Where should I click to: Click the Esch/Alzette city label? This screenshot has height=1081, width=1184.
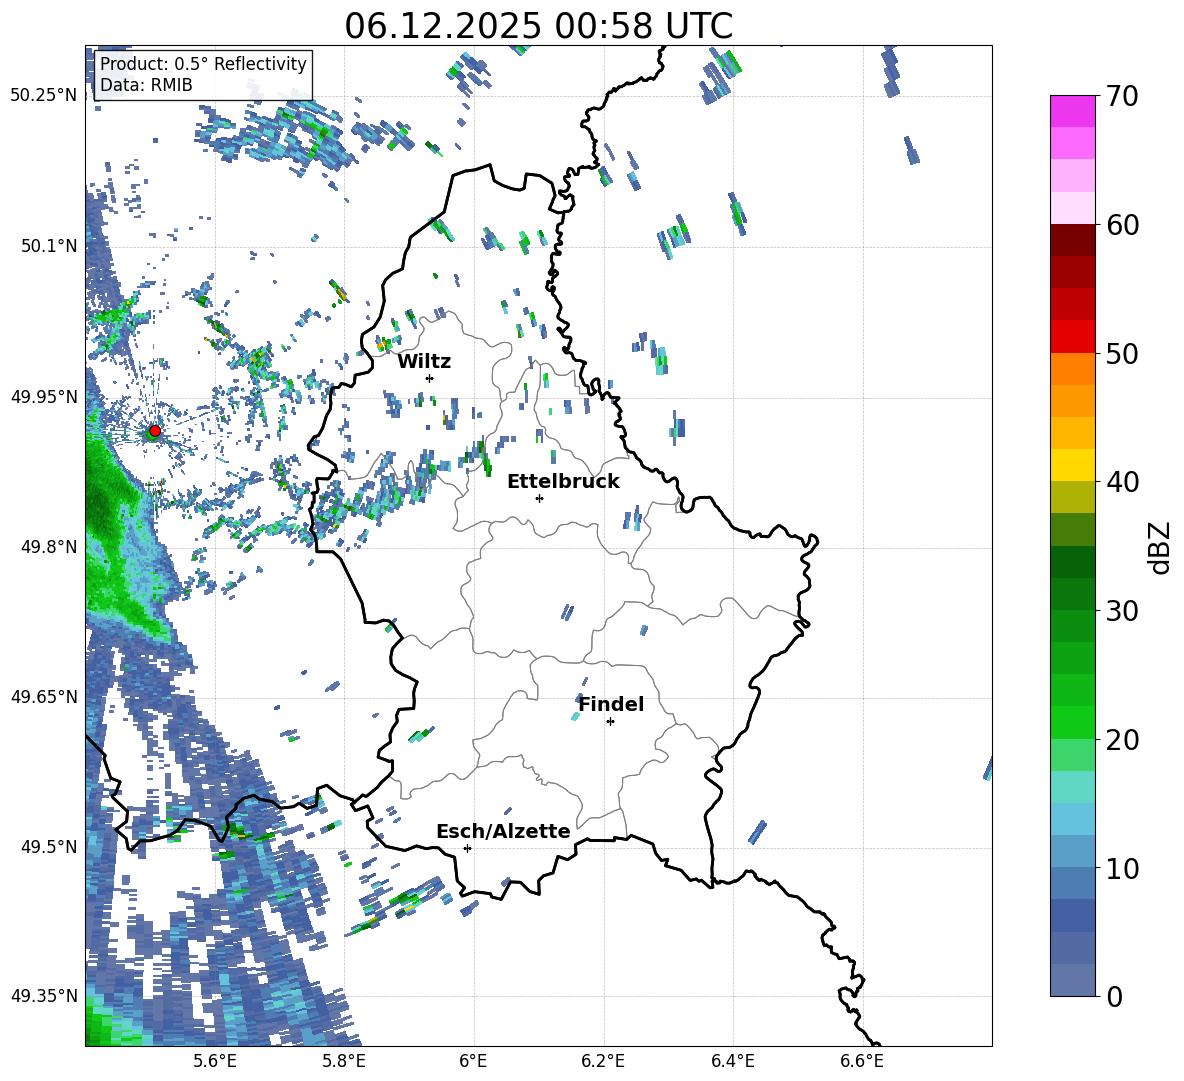pos(503,831)
